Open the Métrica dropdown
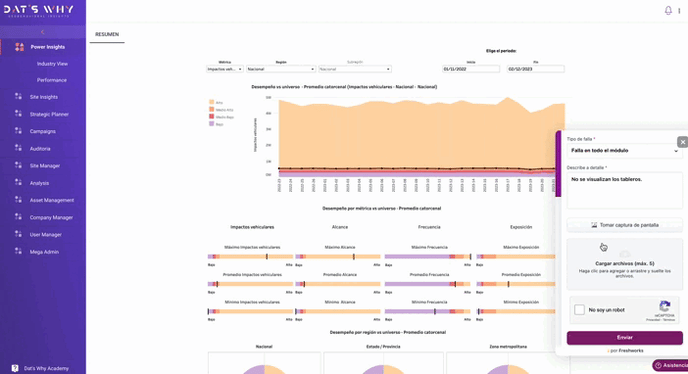Image resolution: width=688 pixels, height=374 pixels. pos(225,69)
